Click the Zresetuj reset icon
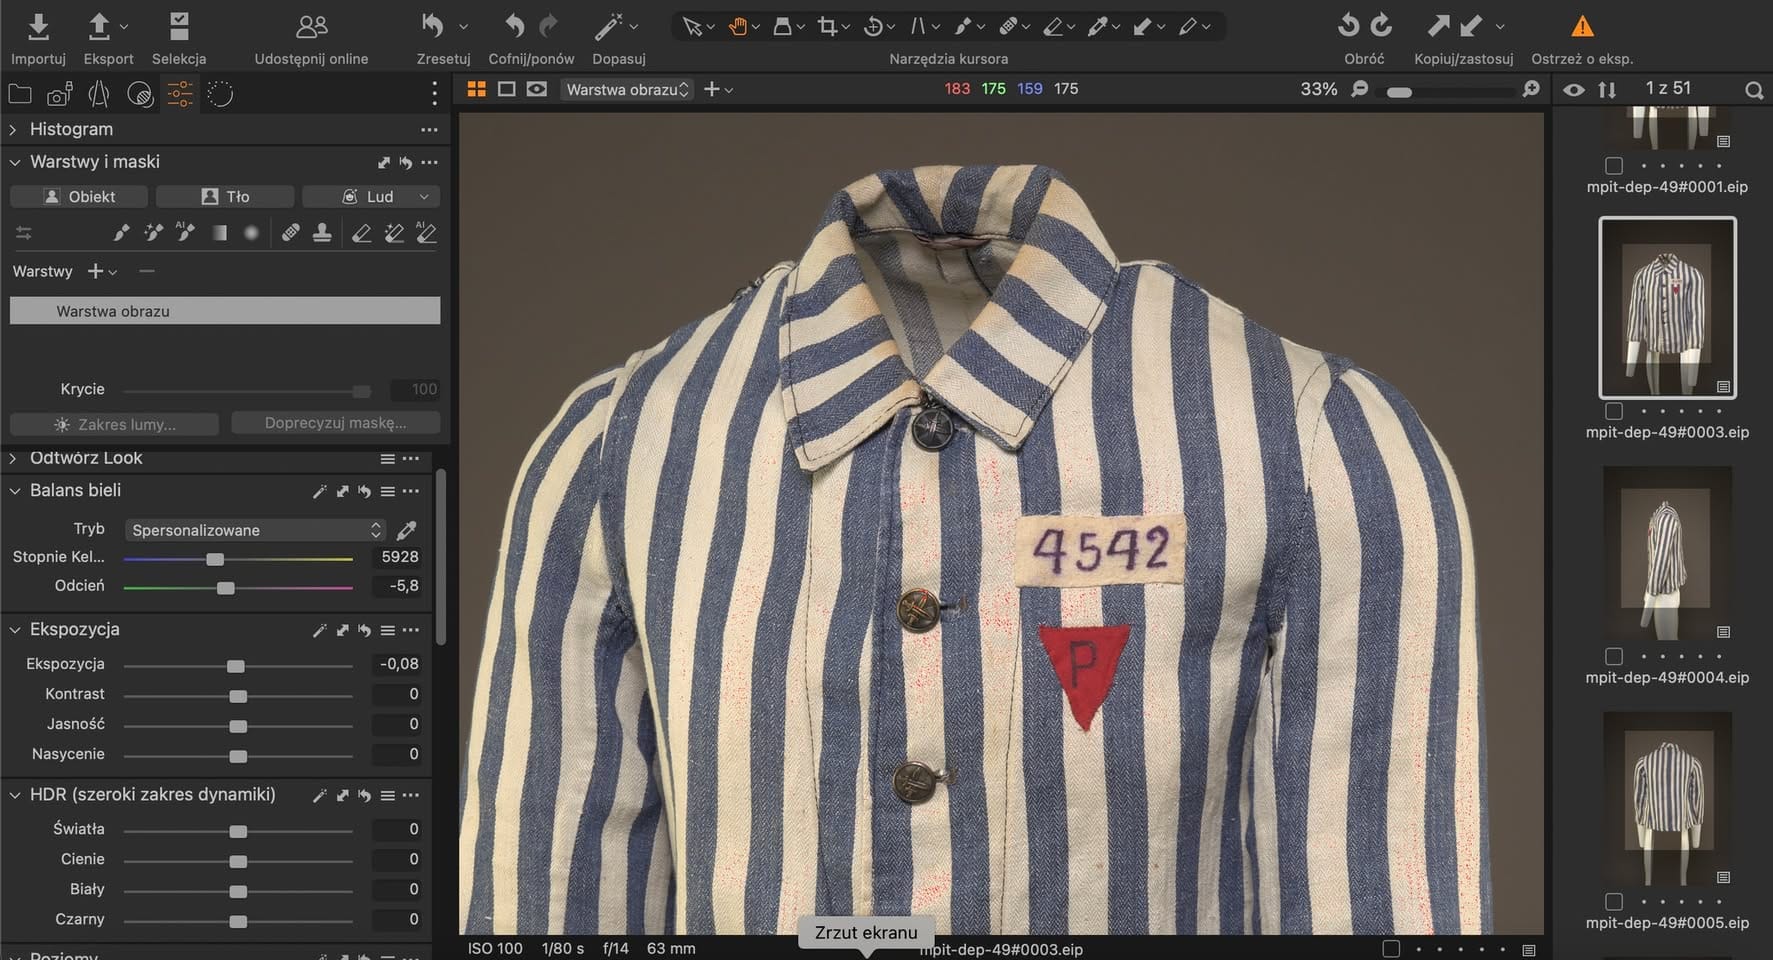The width and height of the screenshot is (1773, 960). click(x=433, y=27)
